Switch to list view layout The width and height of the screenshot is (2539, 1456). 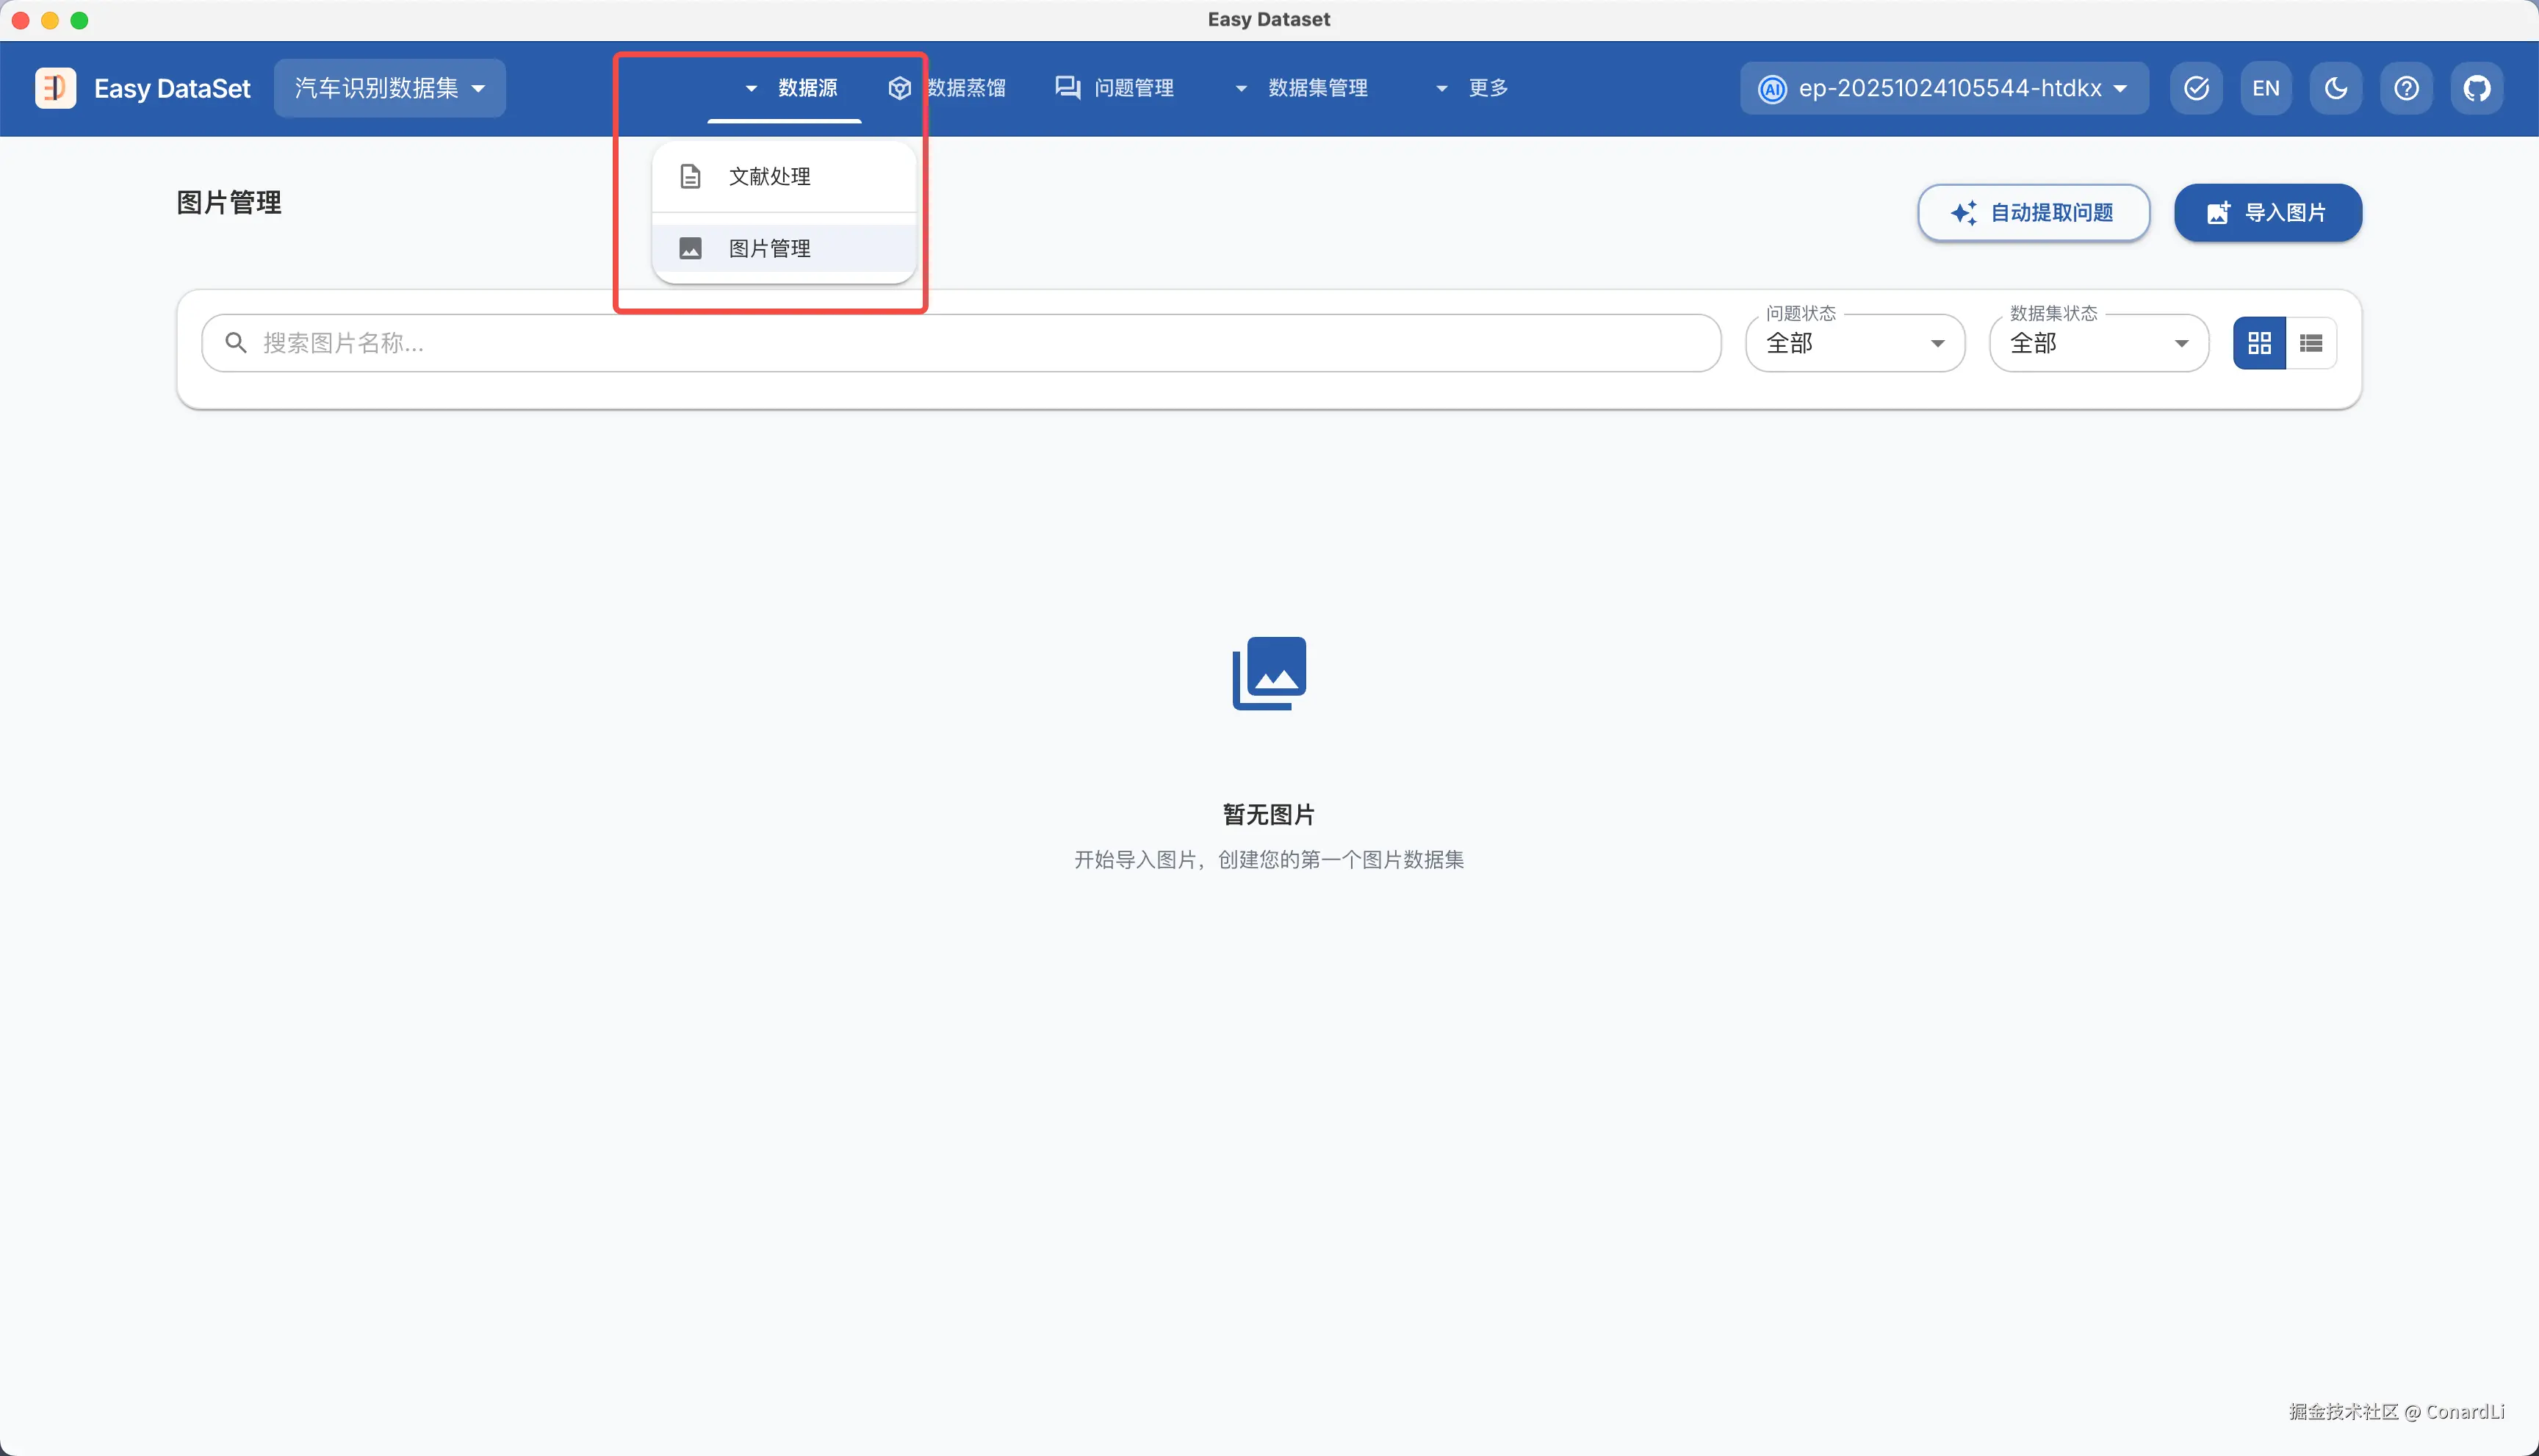2310,343
